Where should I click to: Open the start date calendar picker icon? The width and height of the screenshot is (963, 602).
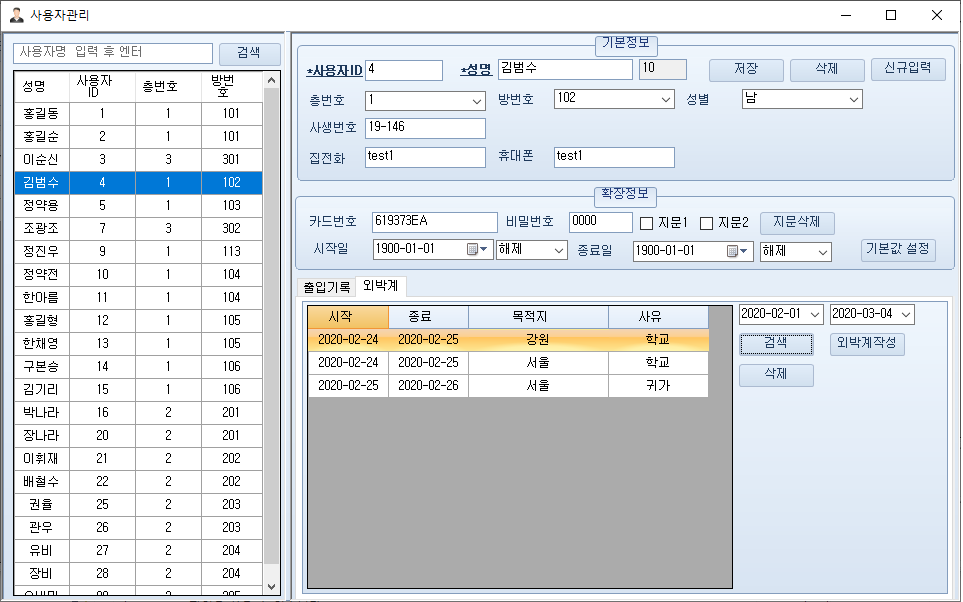coord(473,250)
